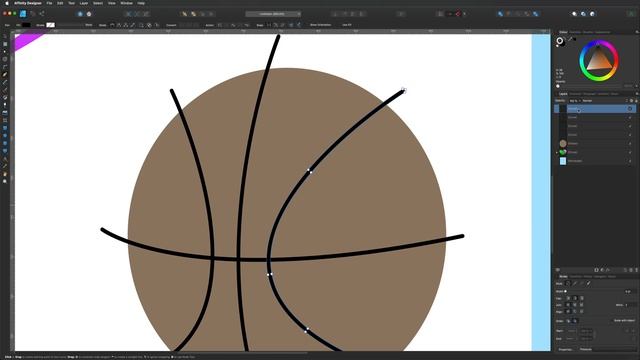The width and height of the screenshot is (640, 360).
Task: Toggle visibility of the selected top Curve layer
Action: coord(630,109)
